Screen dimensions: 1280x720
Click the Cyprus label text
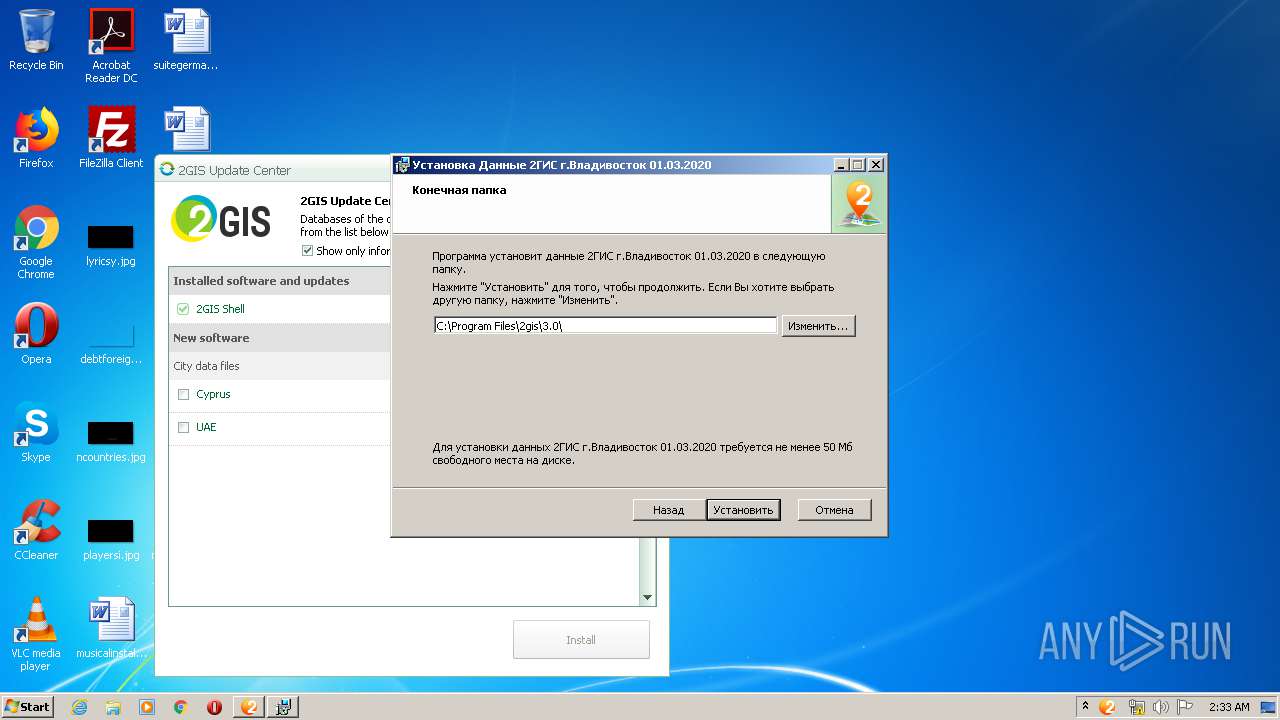coord(213,394)
